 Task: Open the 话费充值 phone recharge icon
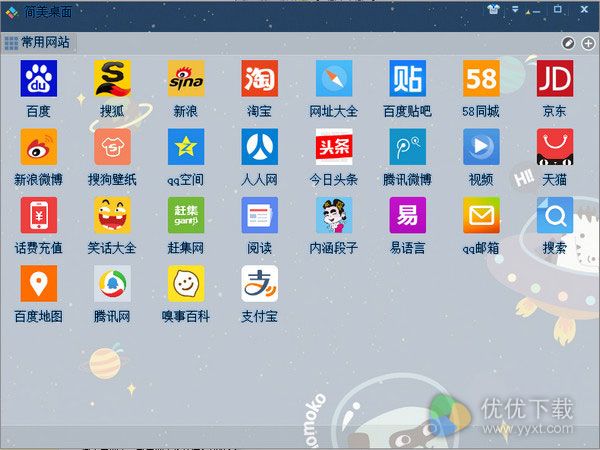point(39,215)
